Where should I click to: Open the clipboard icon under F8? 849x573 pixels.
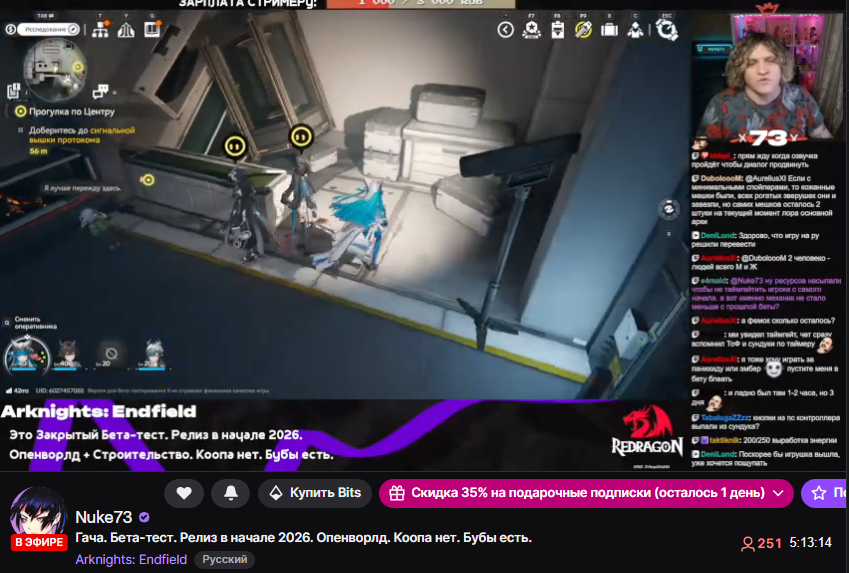coord(557,30)
